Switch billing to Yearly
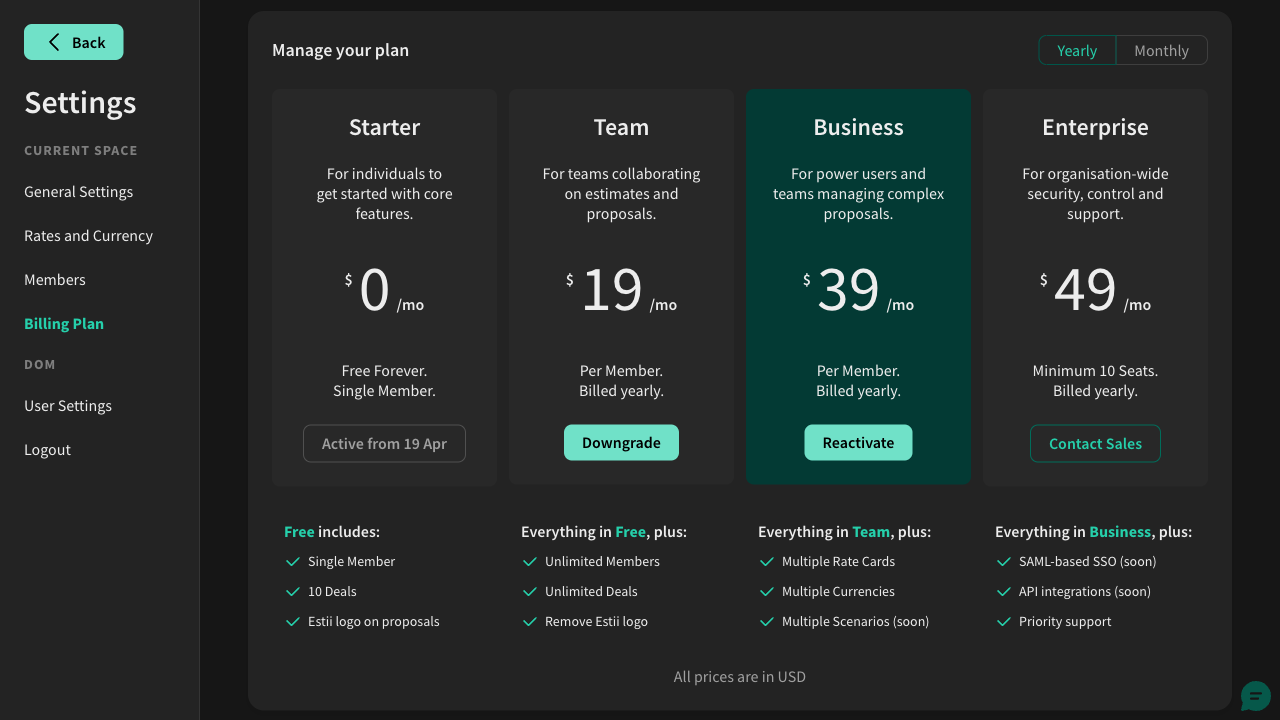The width and height of the screenshot is (1280, 720). [1077, 50]
